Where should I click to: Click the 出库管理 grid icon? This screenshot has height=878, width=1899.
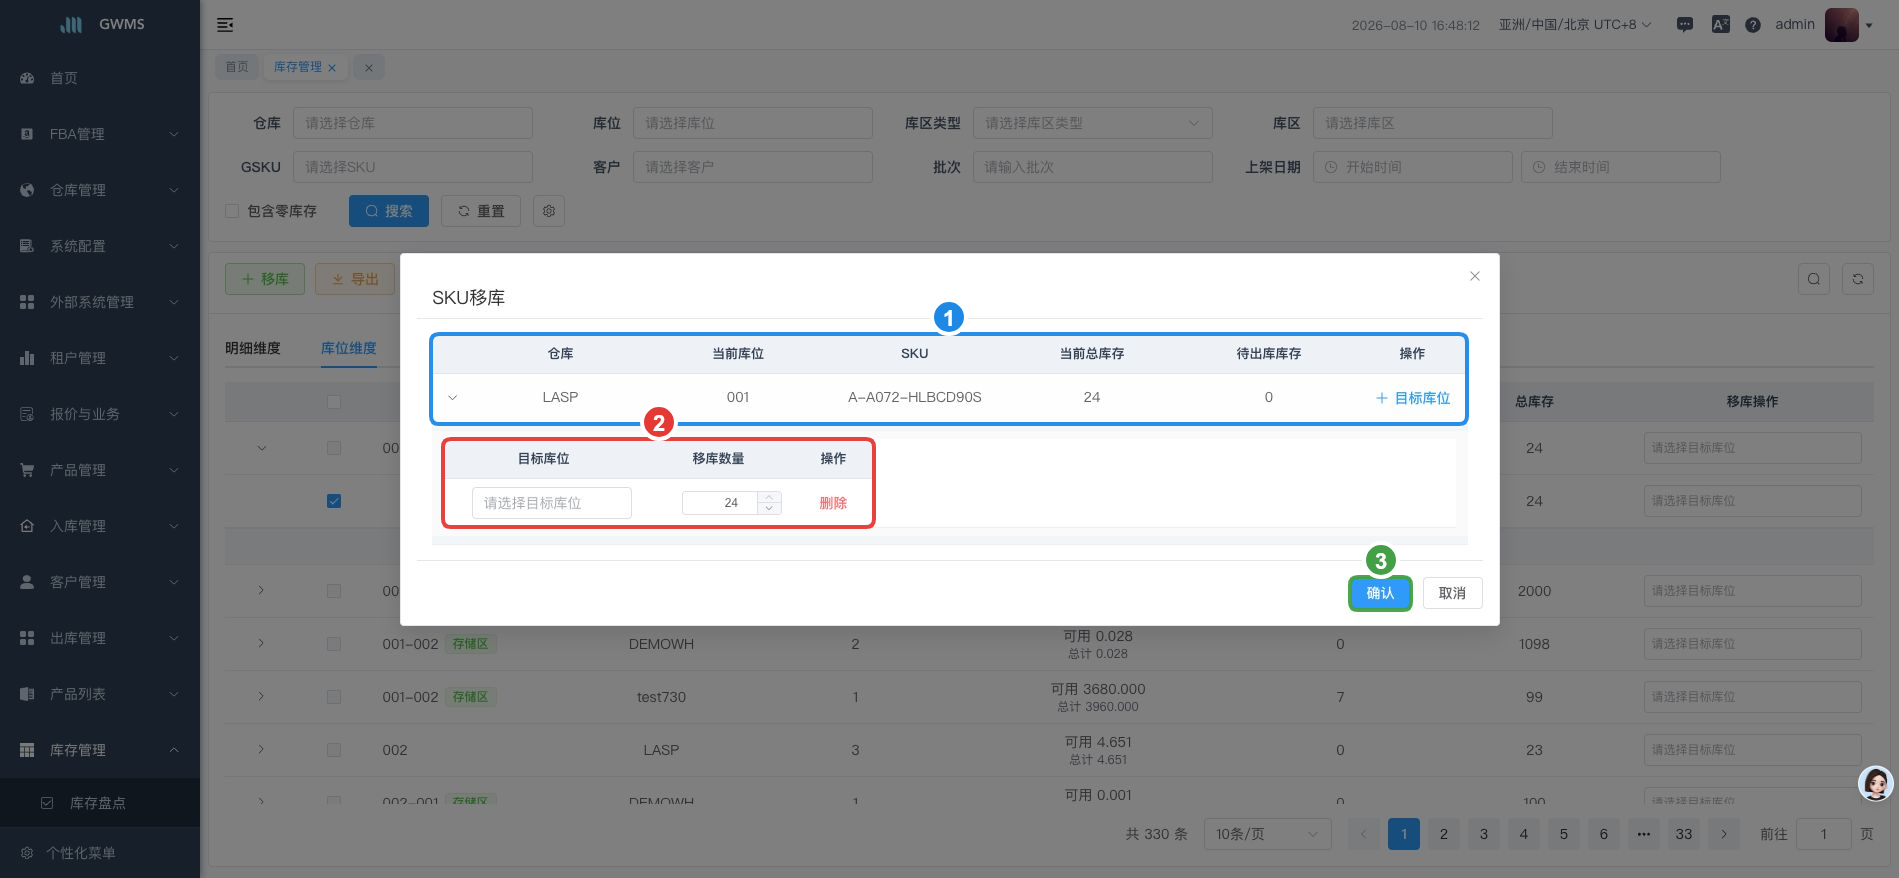coord(27,638)
